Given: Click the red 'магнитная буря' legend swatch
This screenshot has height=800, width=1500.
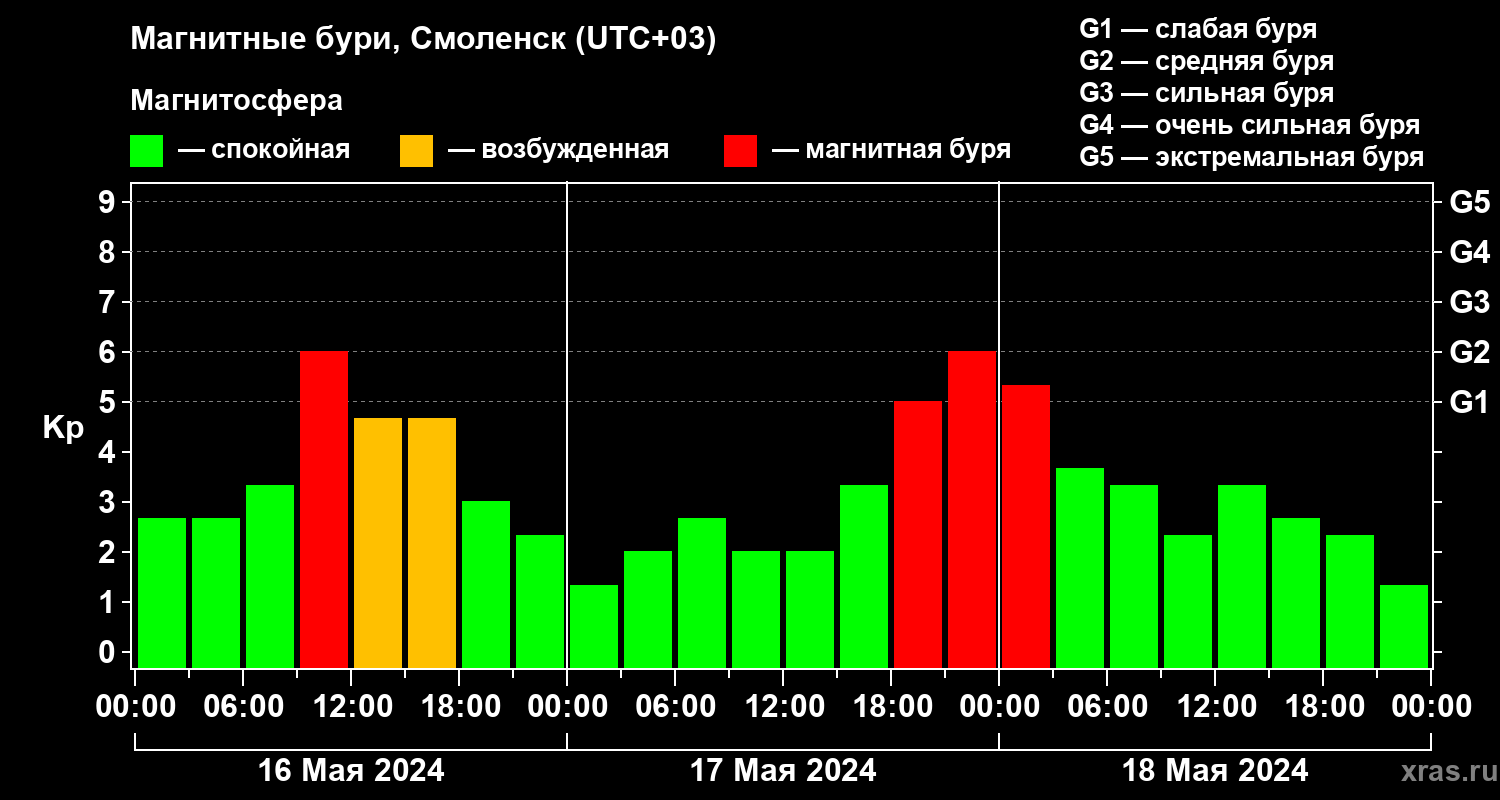Looking at the screenshot, I should 740,151.
